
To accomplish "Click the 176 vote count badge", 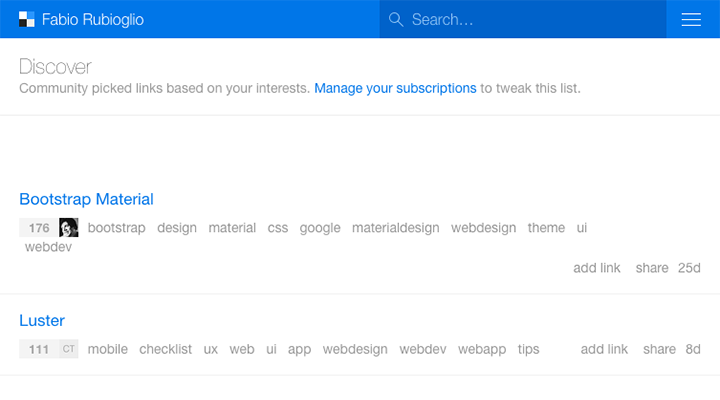I will pyautogui.click(x=39, y=228).
